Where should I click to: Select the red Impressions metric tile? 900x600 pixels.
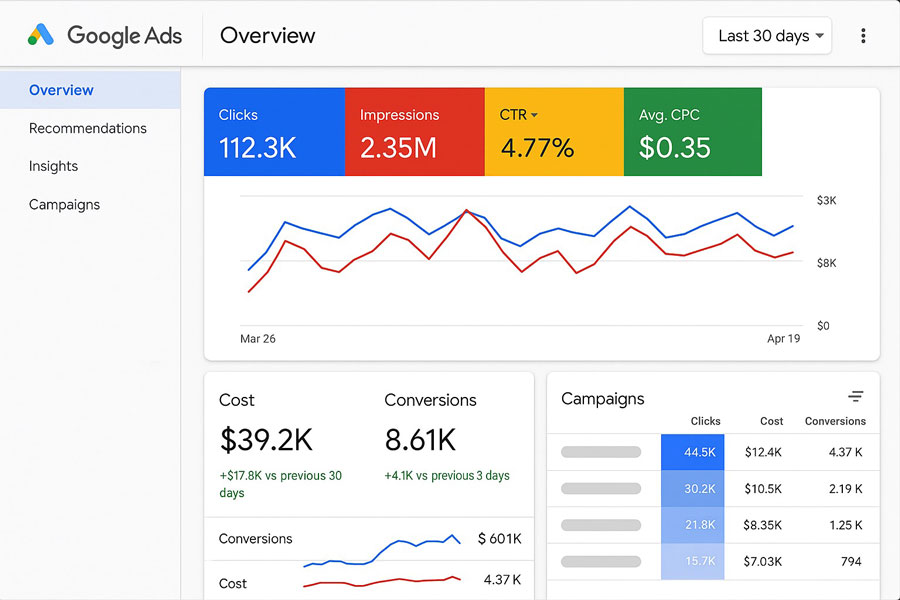coord(414,132)
